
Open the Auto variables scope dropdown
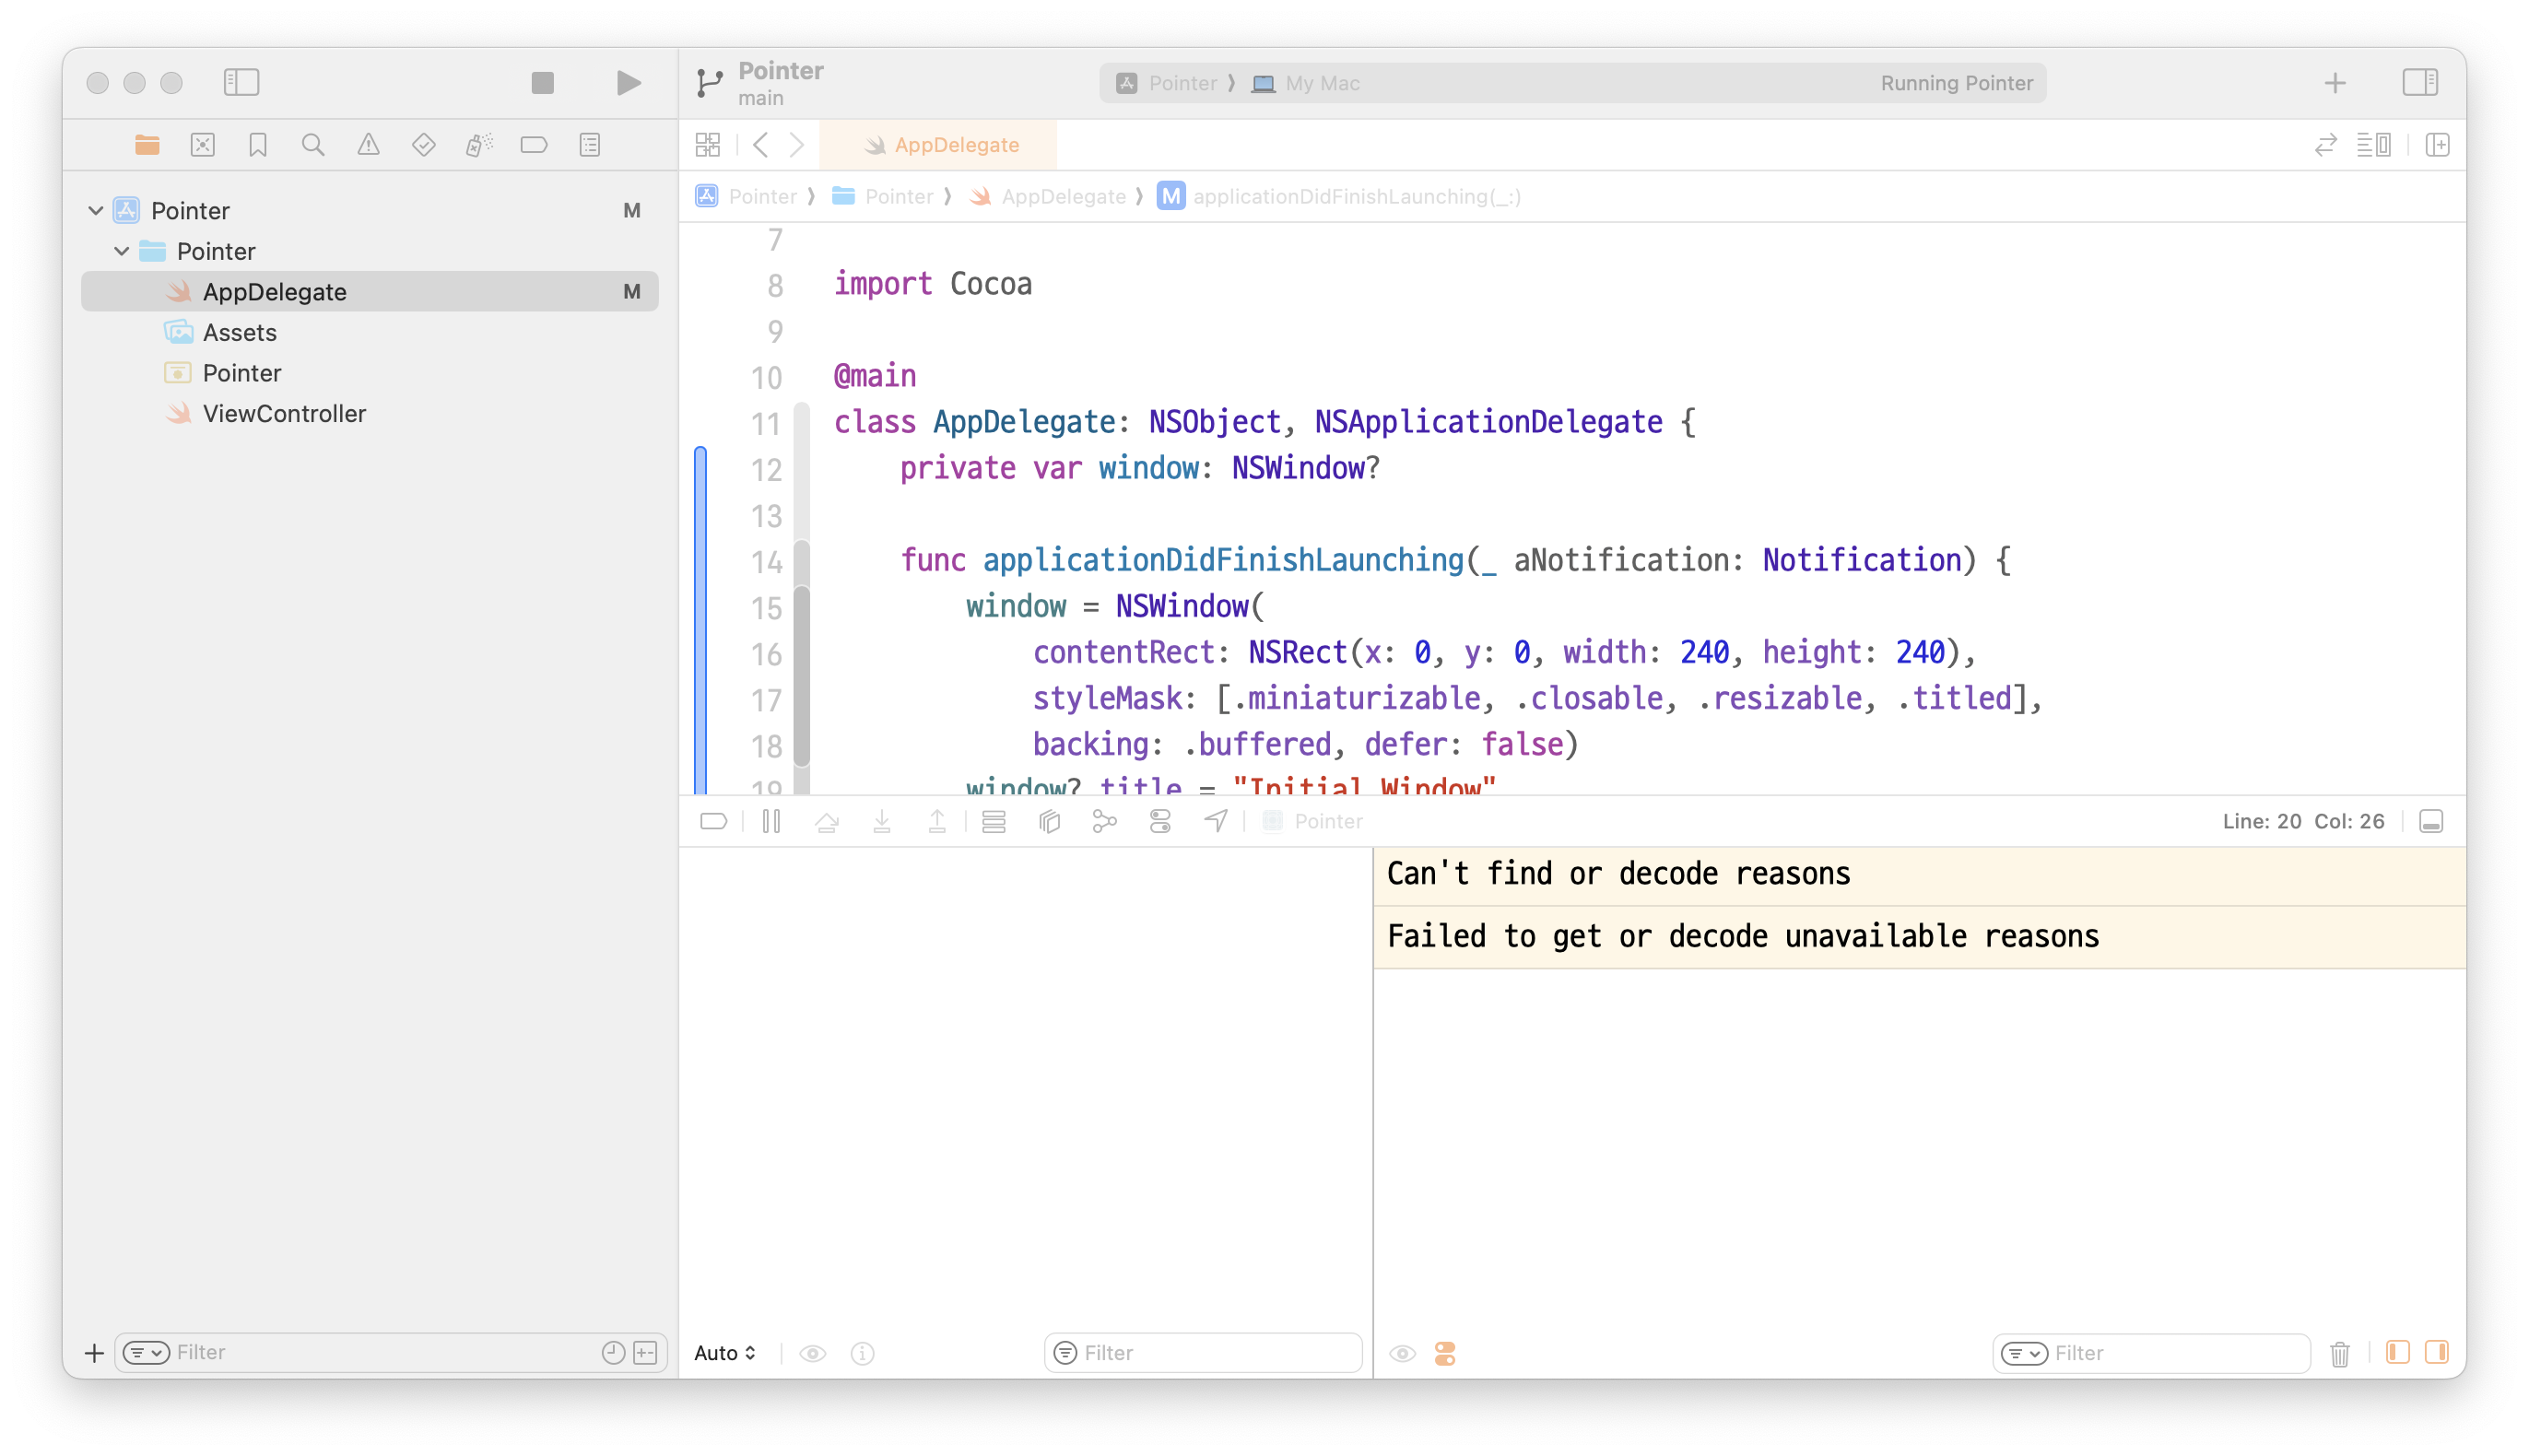(725, 1353)
